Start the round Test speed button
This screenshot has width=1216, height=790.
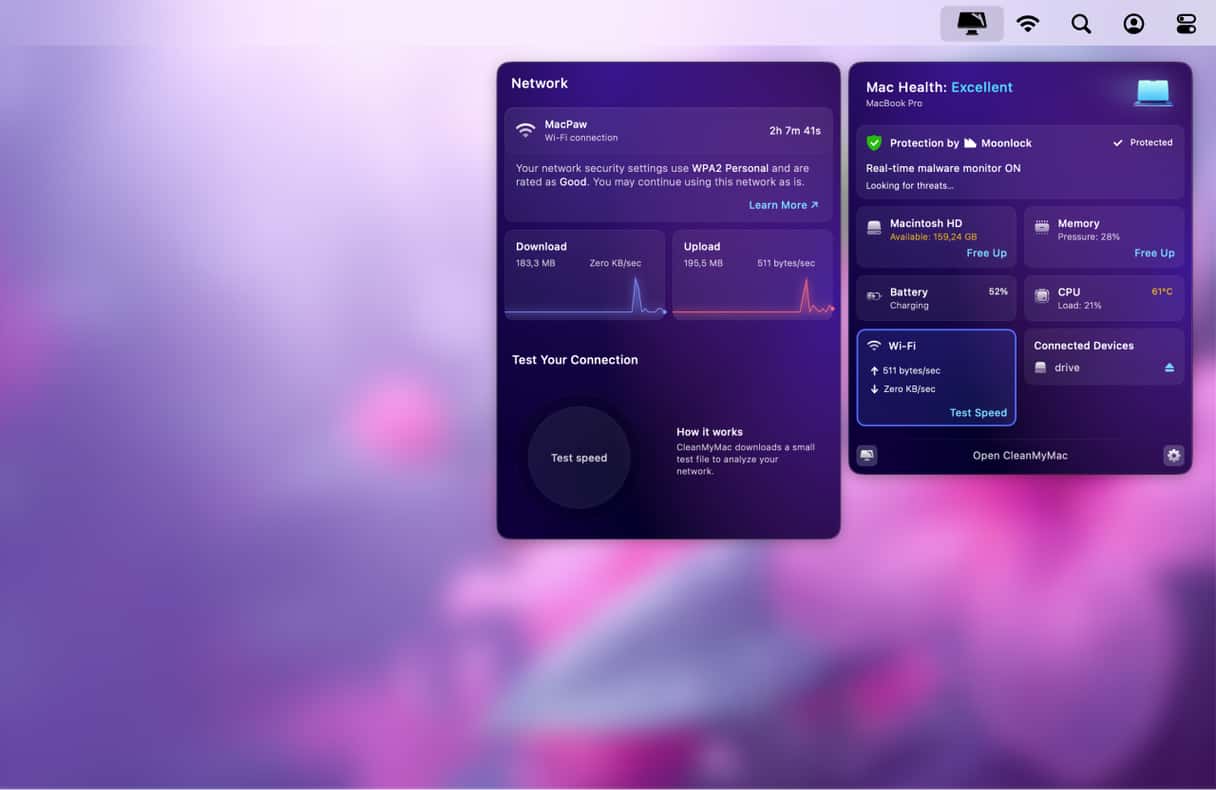click(x=579, y=458)
